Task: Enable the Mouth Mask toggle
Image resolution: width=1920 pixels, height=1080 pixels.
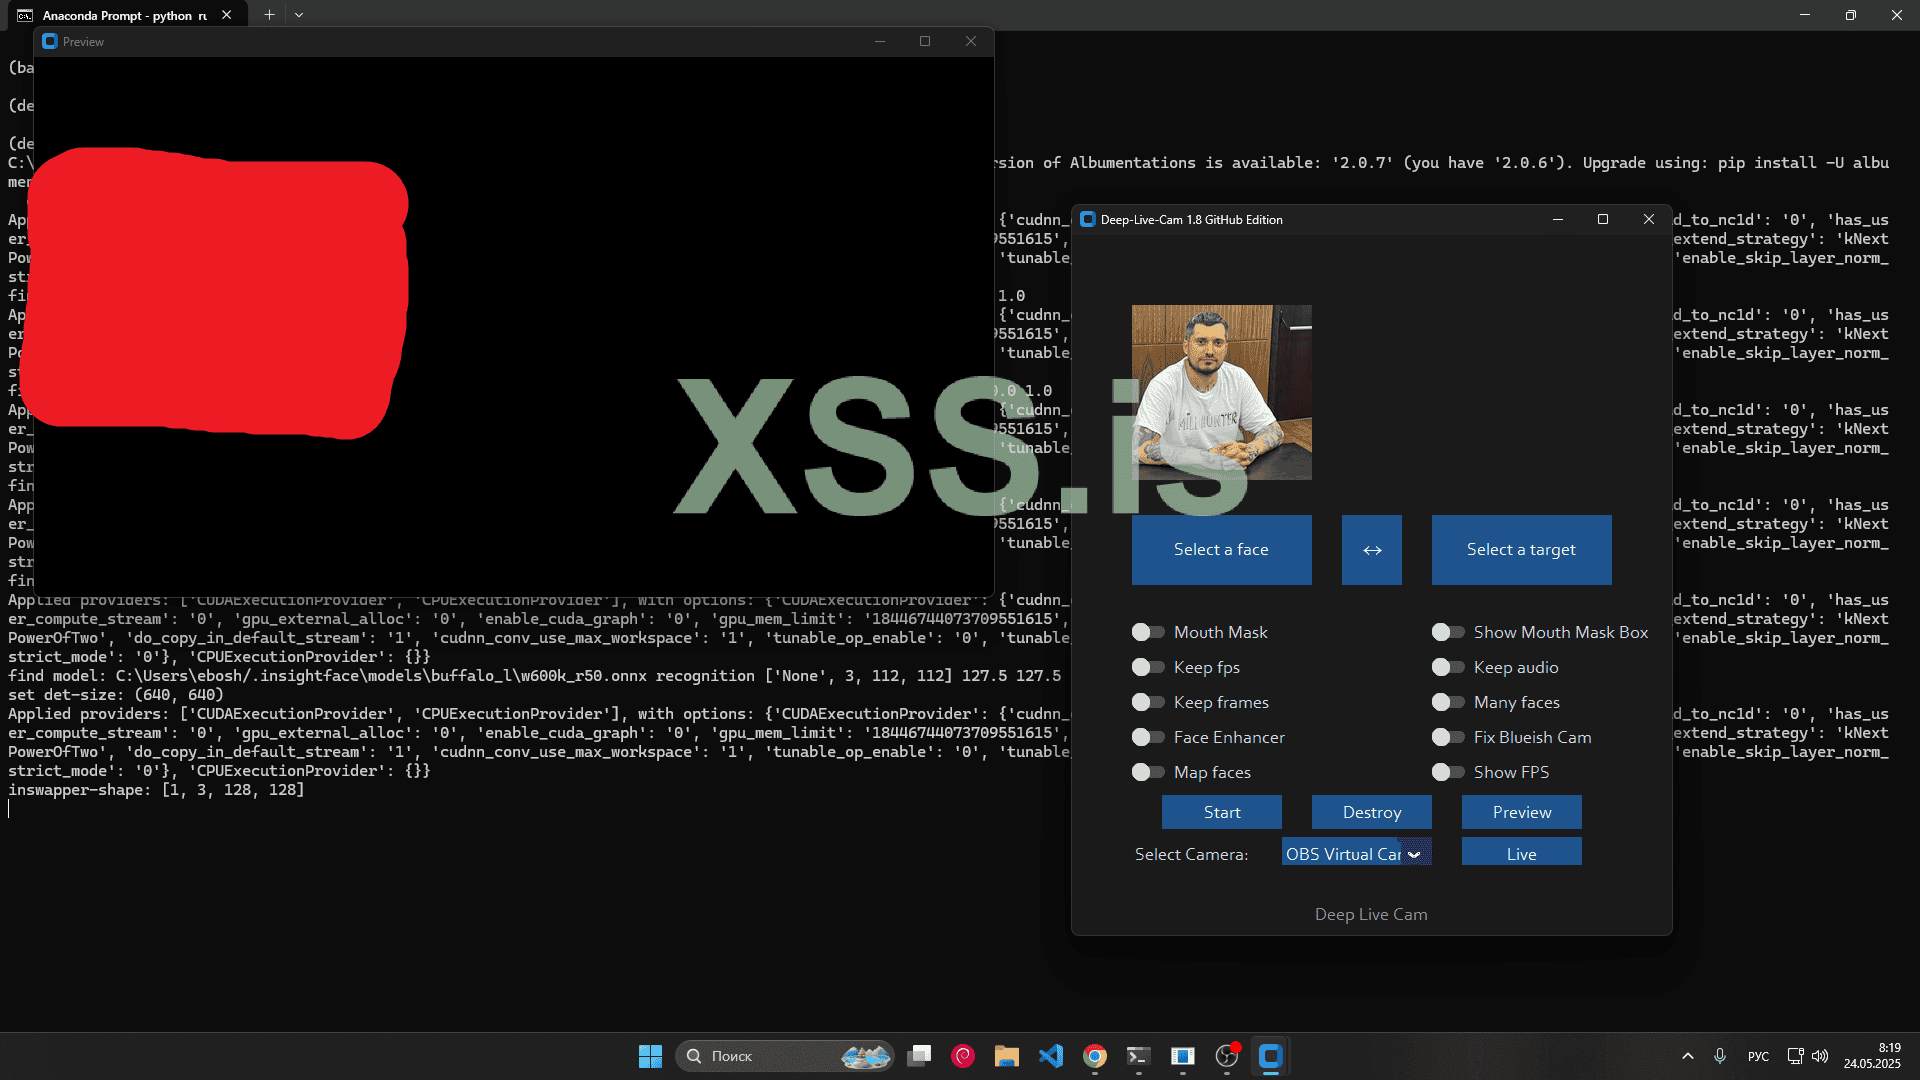Action: pos(1148,632)
